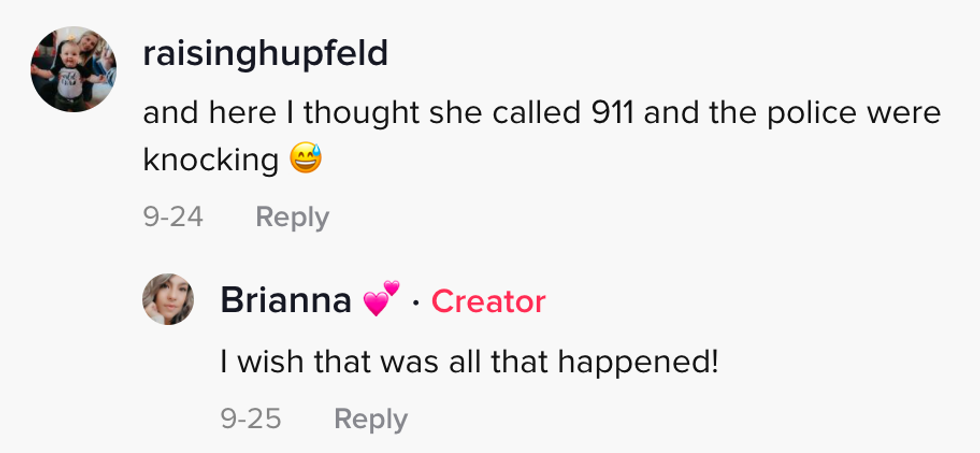Click the word "knocking" in the comment
The width and height of the screenshot is (980, 453).
[210, 160]
